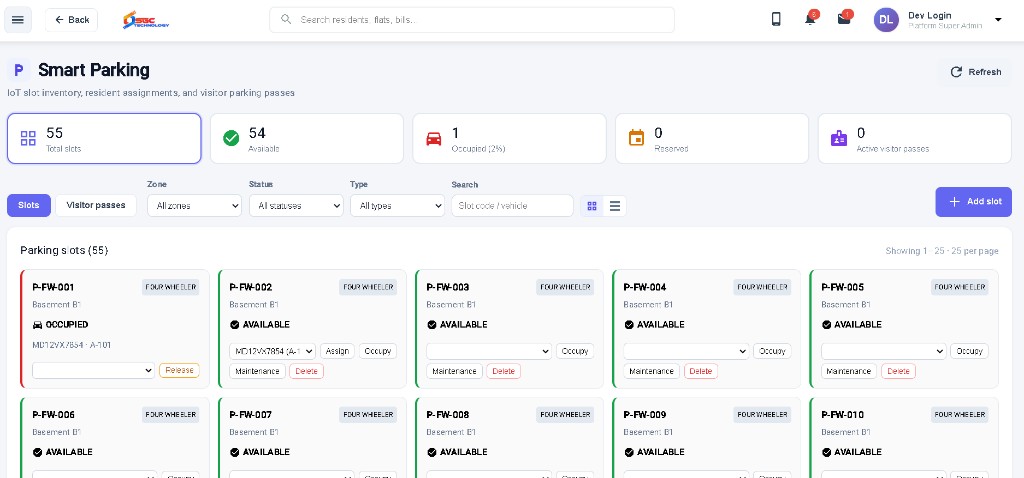This screenshot has width=1024, height=478.
Task: Go back with the Back button
Action: pyautogui.click(x=71, y=20)
